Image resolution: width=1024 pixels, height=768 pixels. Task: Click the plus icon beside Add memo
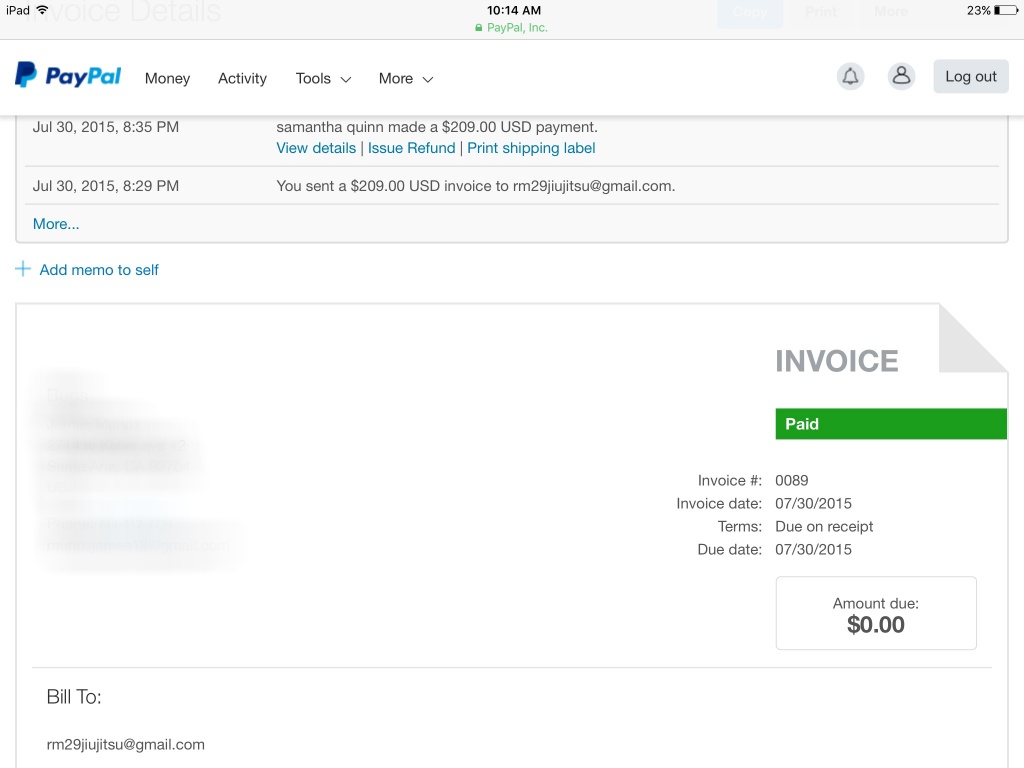pos(23,269)
